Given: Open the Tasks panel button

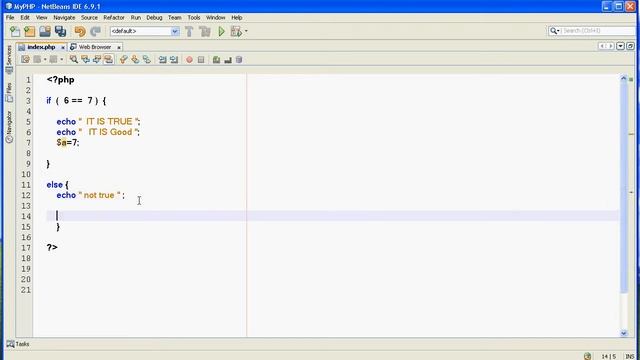Looking at the screenshot, I should point(18,344).
